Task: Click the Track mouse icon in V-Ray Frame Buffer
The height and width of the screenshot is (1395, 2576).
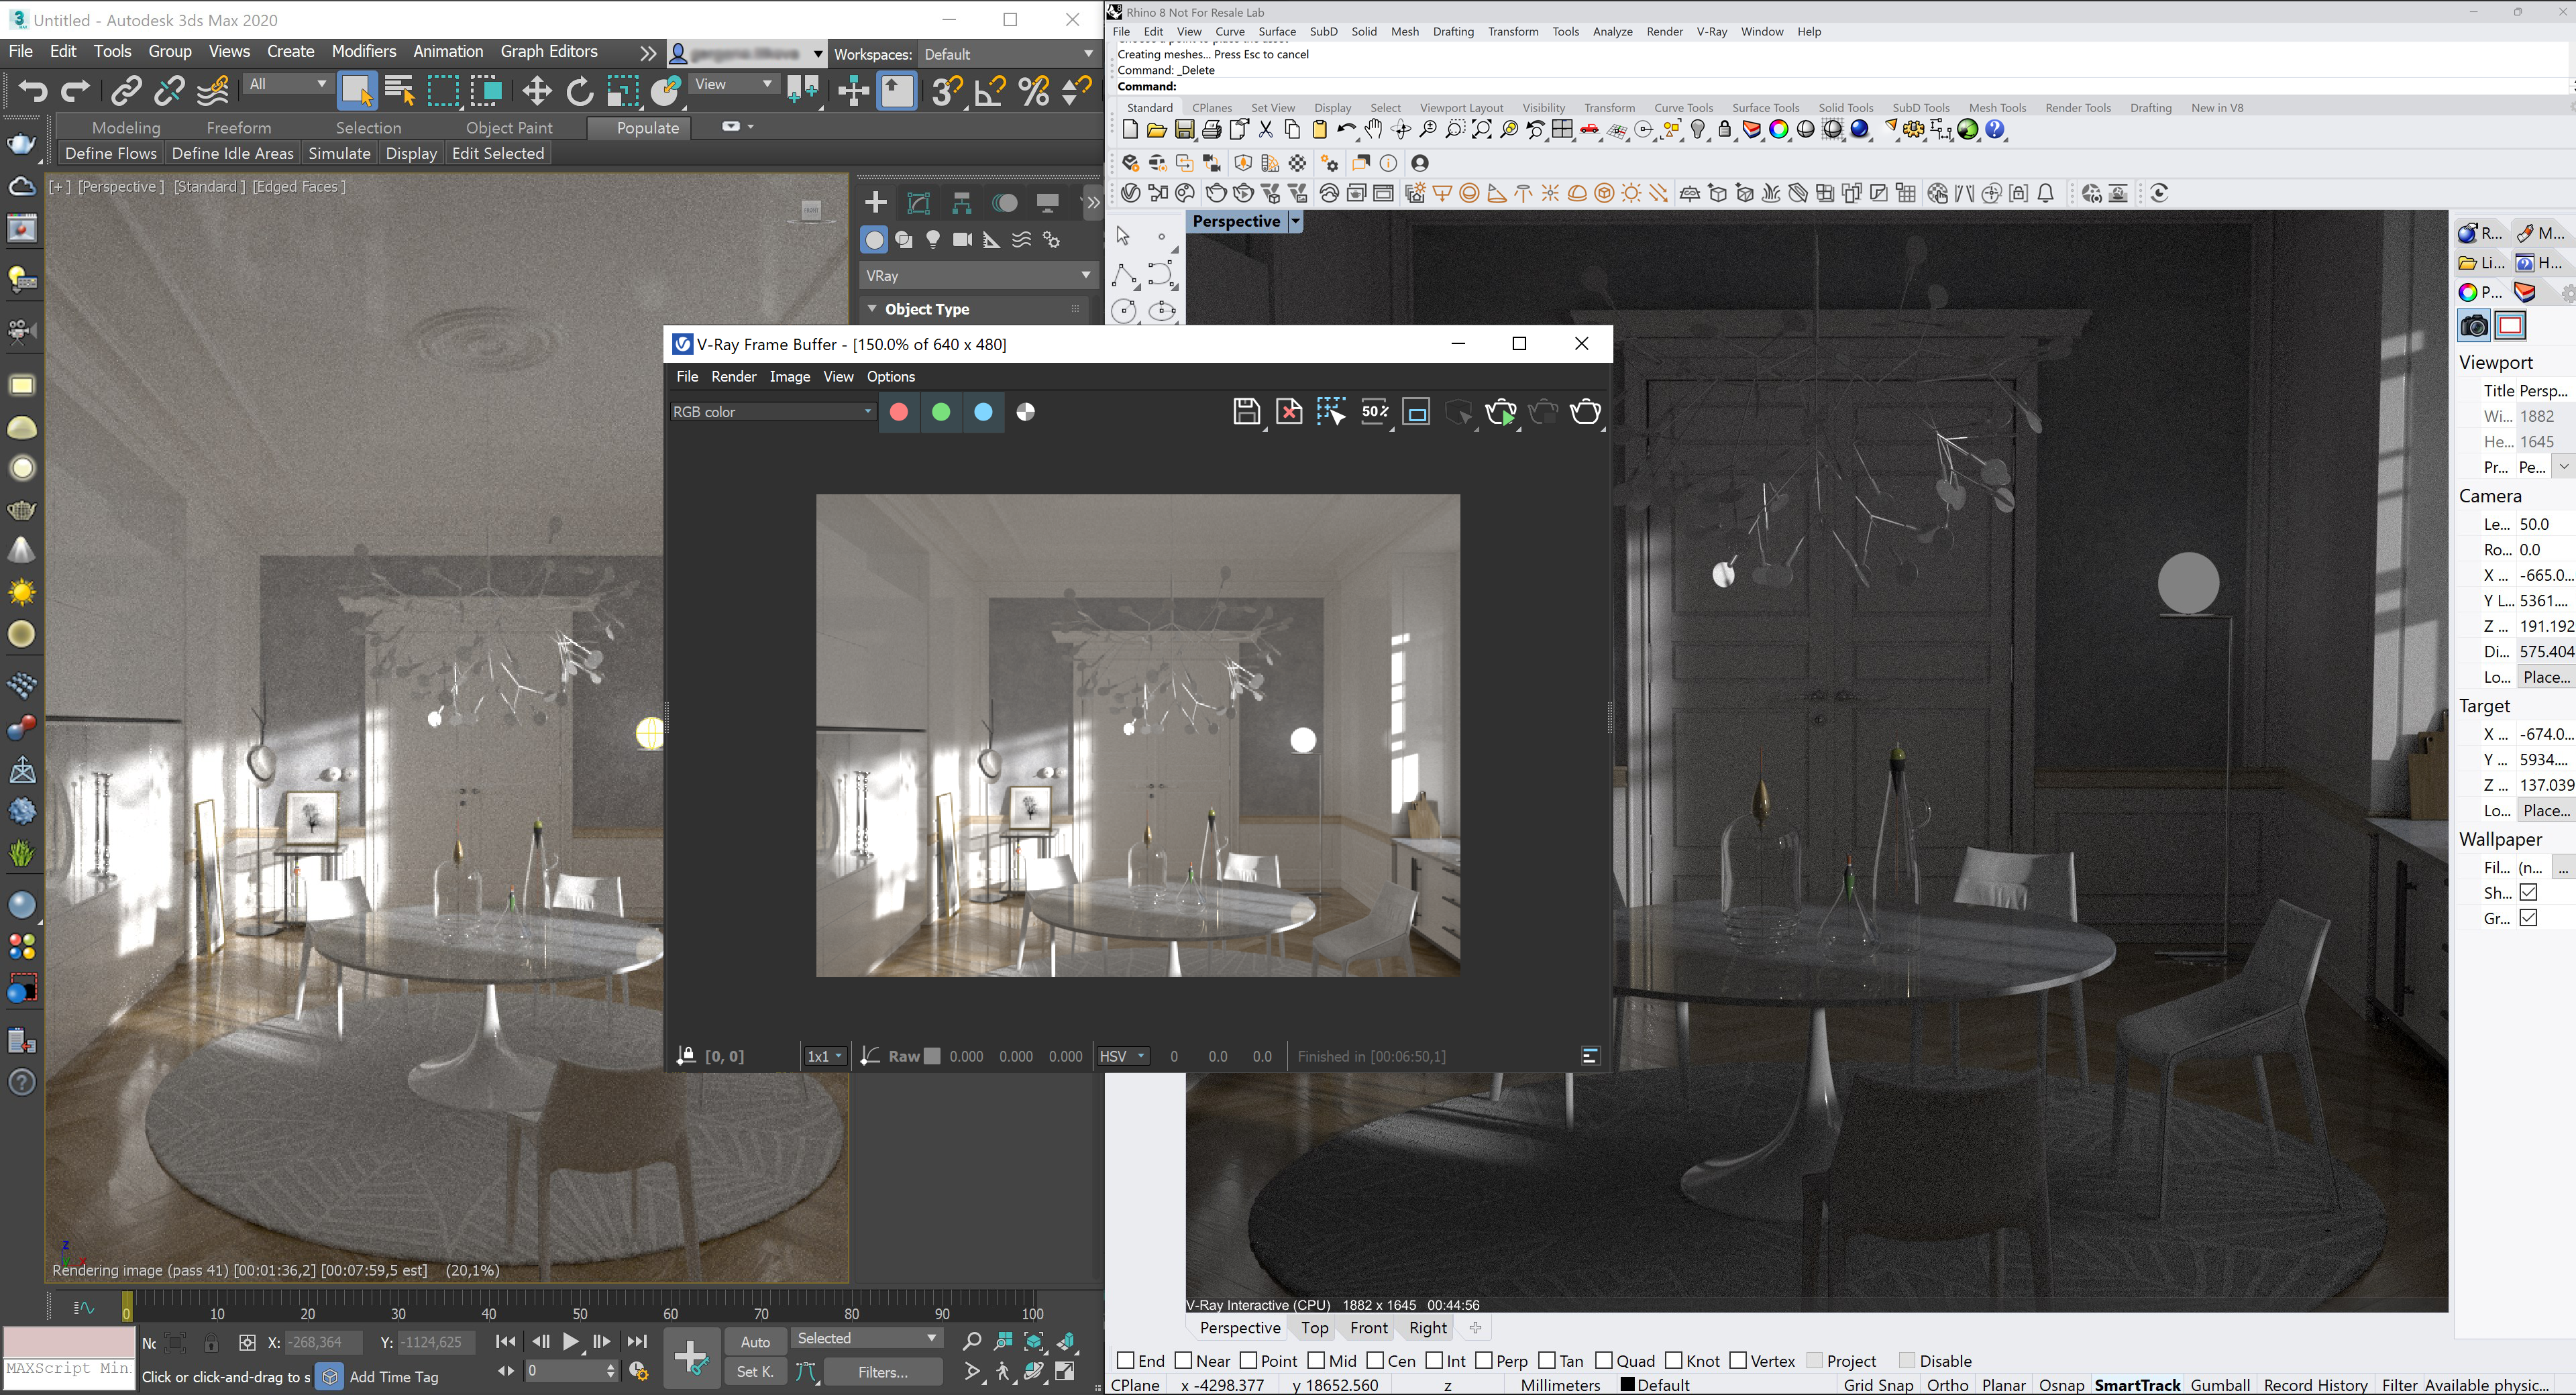Action: (x=1331, y=412)
